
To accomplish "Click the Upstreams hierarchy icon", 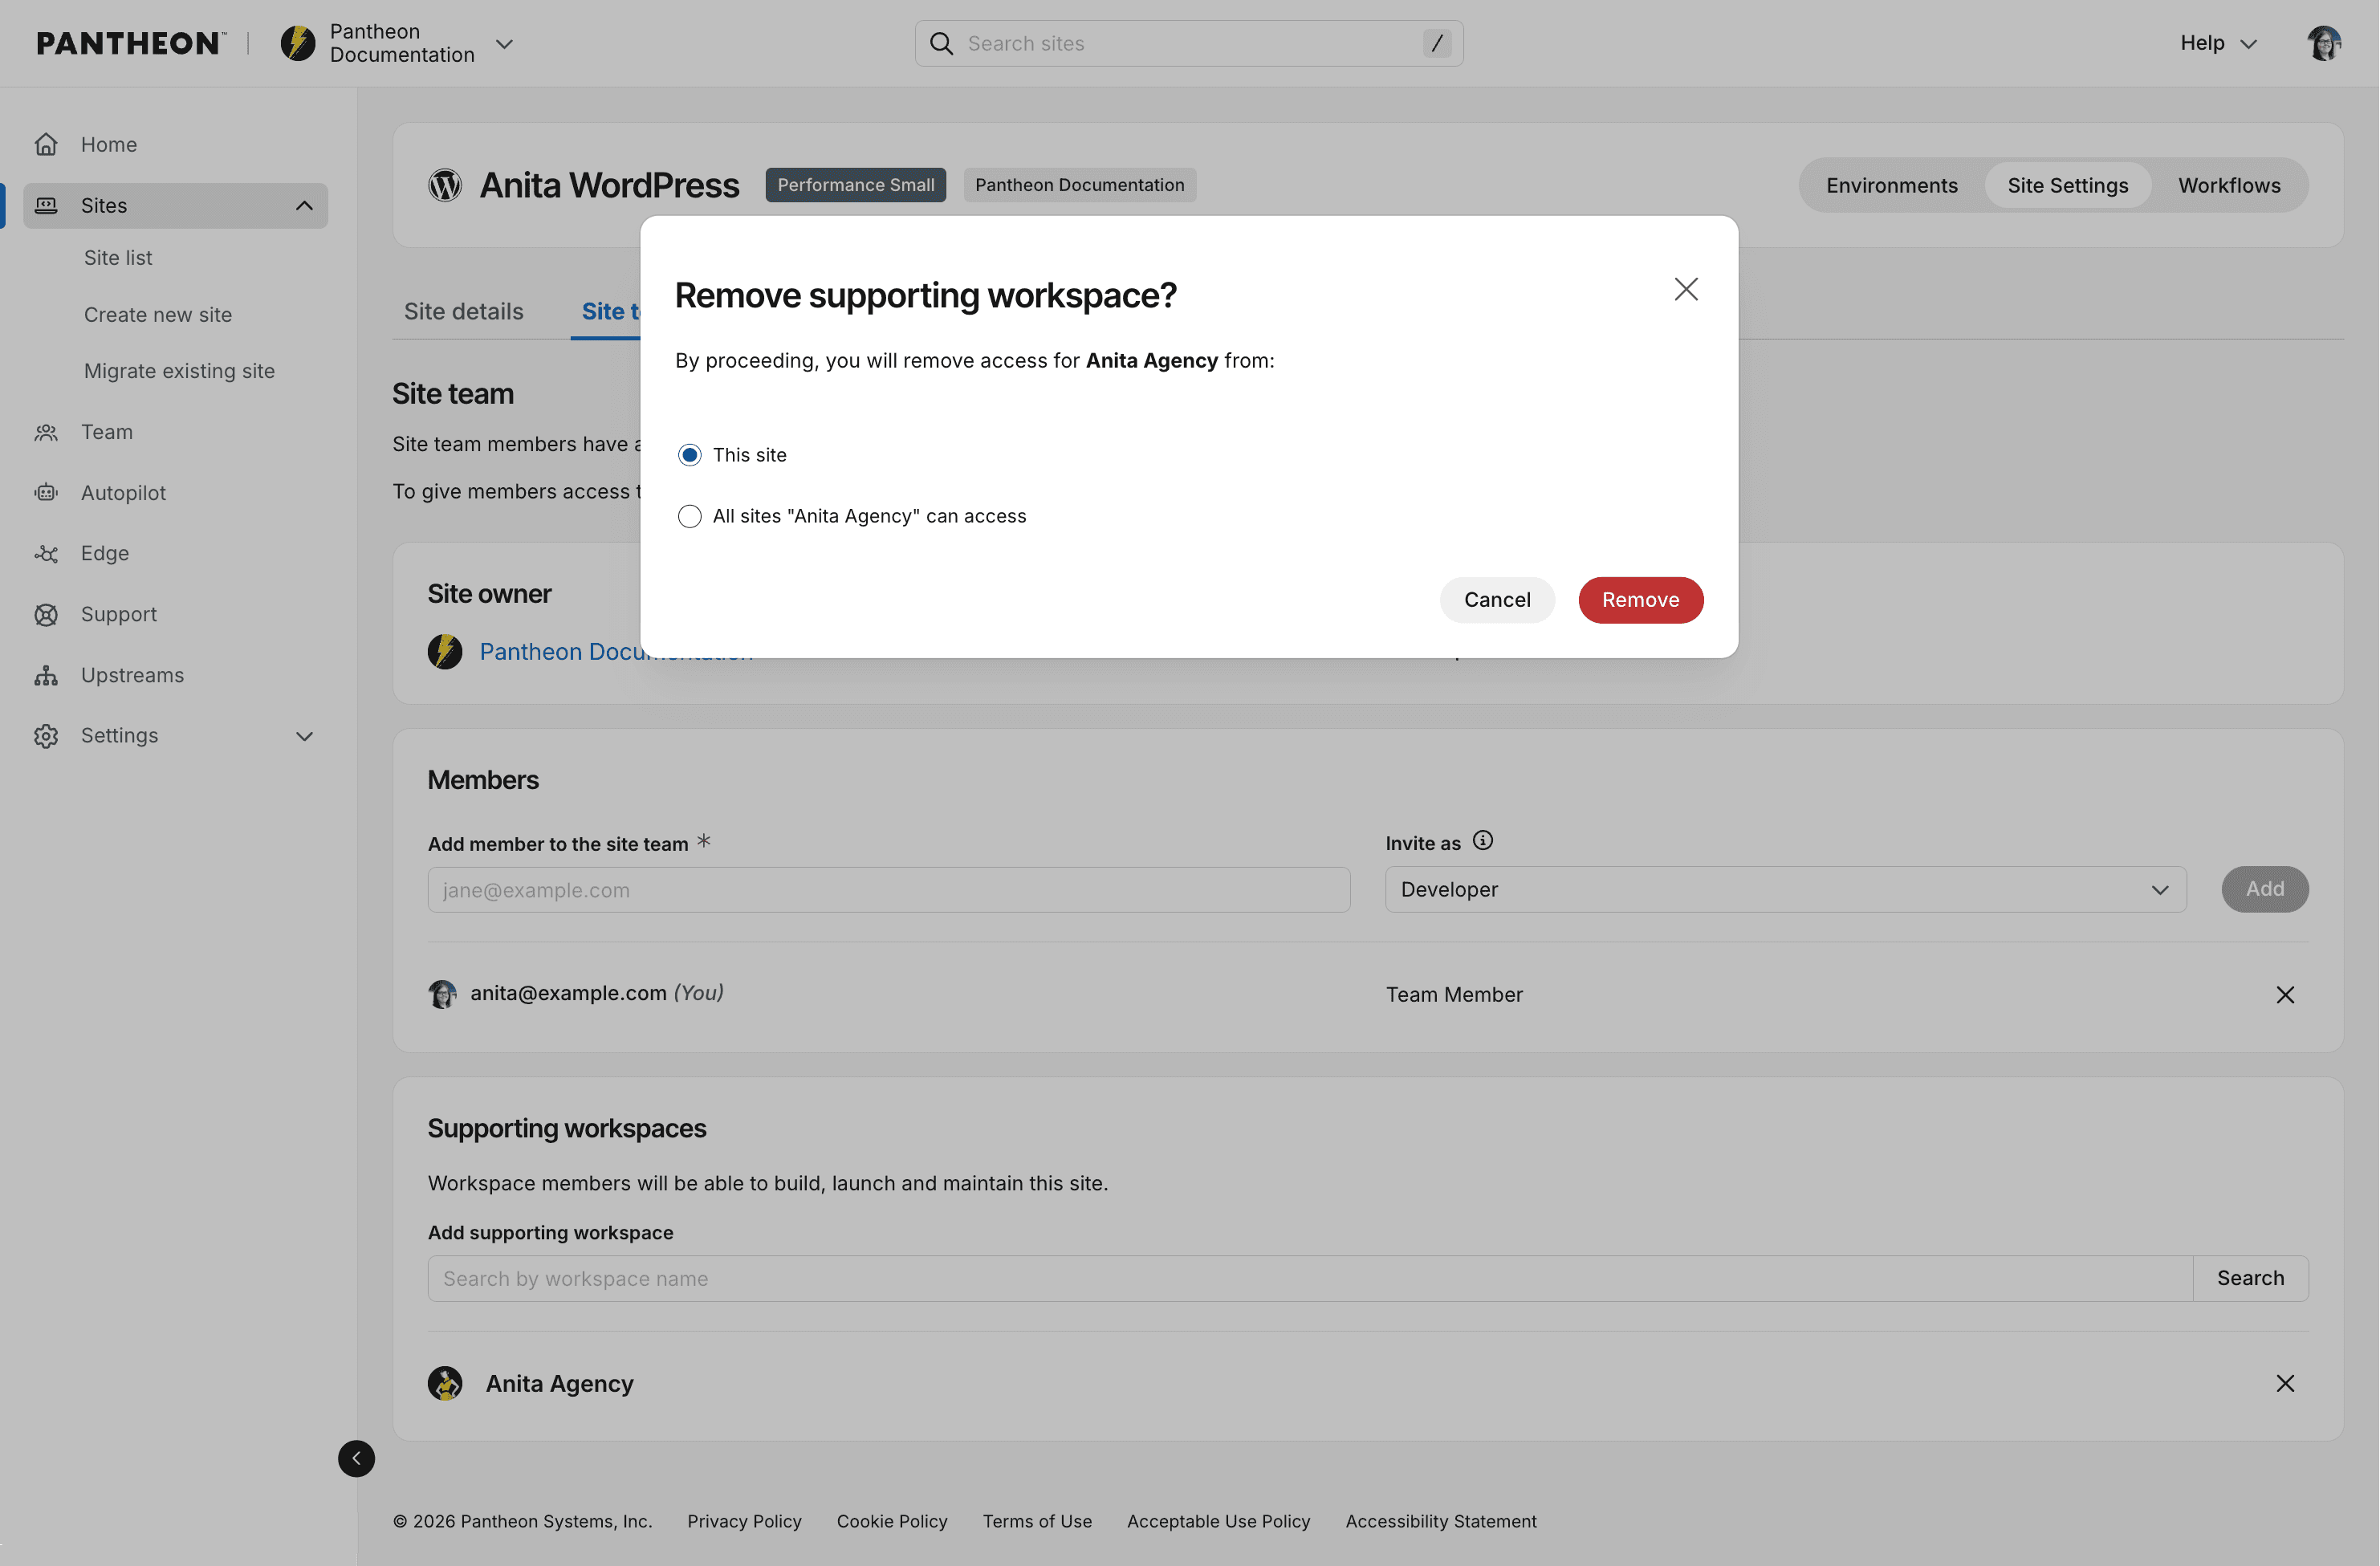I will click(46, 675).
